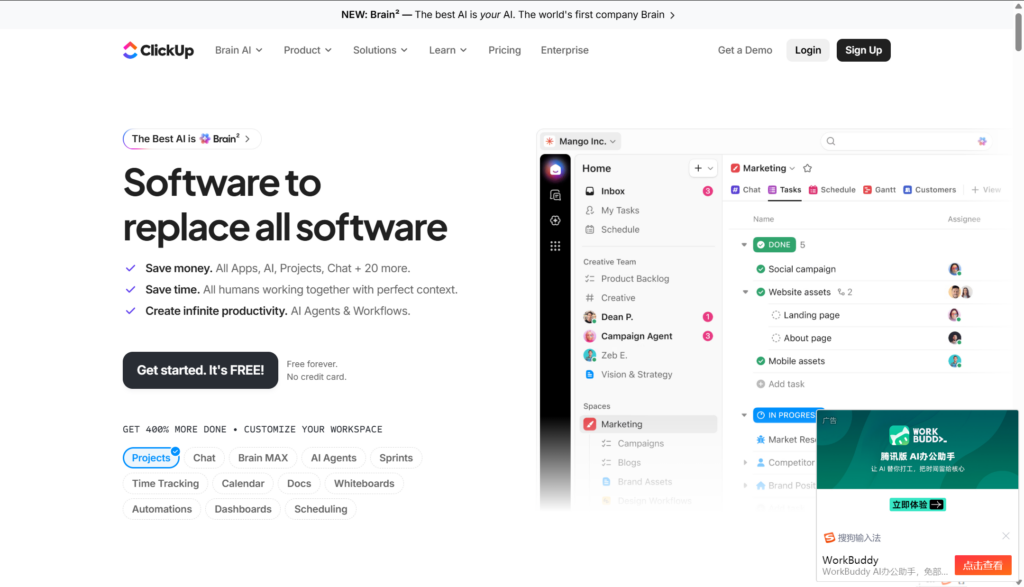The image size is (1024, 587).
Task: Click the plus icon next to Home
Action: tap(698, 168)
